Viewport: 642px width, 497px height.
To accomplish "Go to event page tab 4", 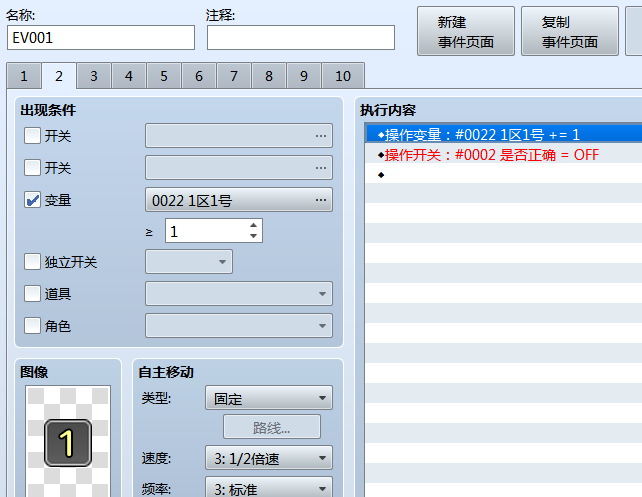I will coord(129,76).
